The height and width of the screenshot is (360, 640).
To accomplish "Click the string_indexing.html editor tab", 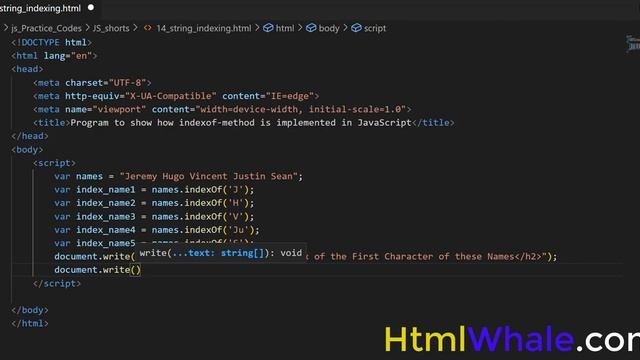I will (x=45, y=8).
